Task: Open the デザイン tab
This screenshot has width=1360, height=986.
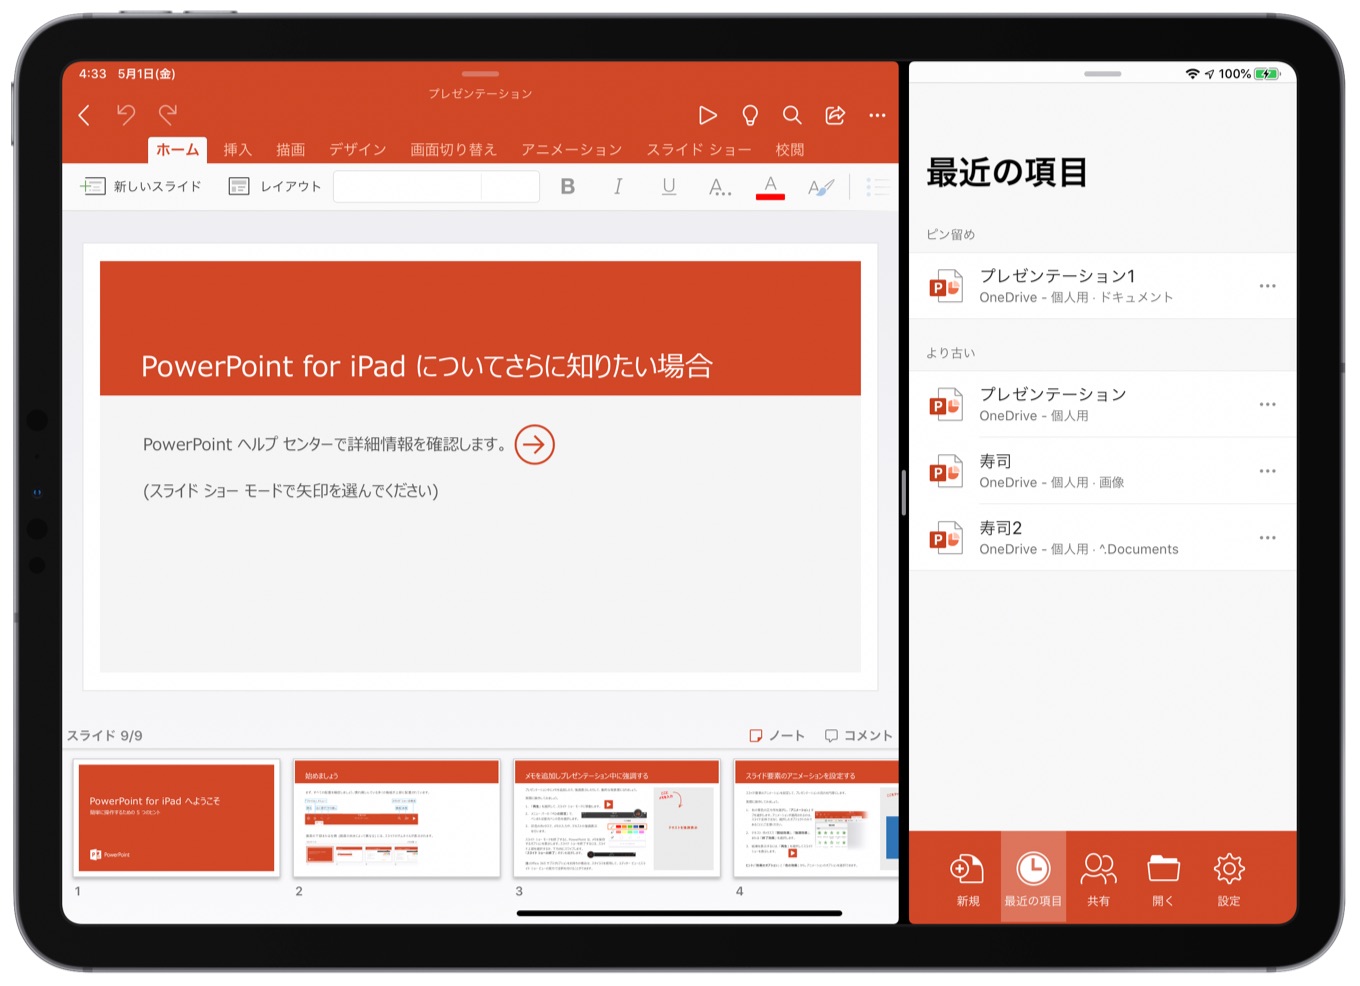Action: [357, 150]
